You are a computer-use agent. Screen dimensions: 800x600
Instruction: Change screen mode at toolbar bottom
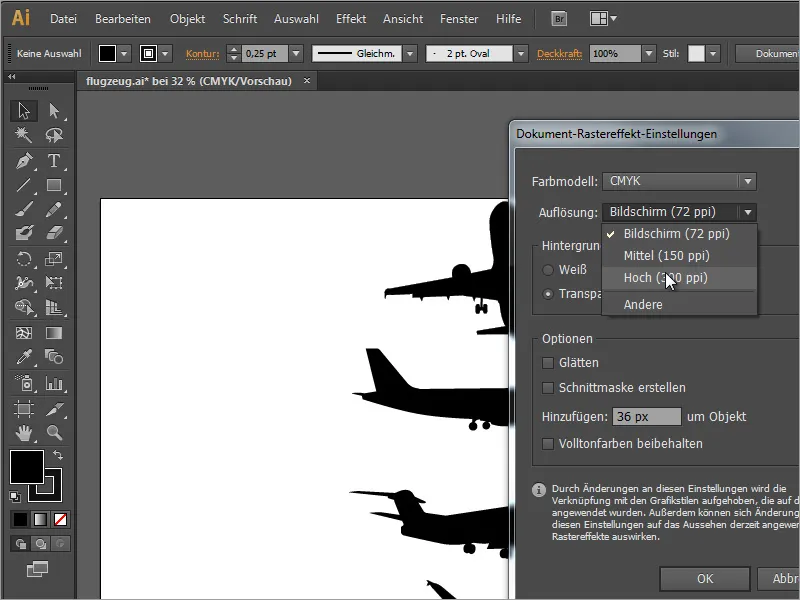tap(37, 569)
